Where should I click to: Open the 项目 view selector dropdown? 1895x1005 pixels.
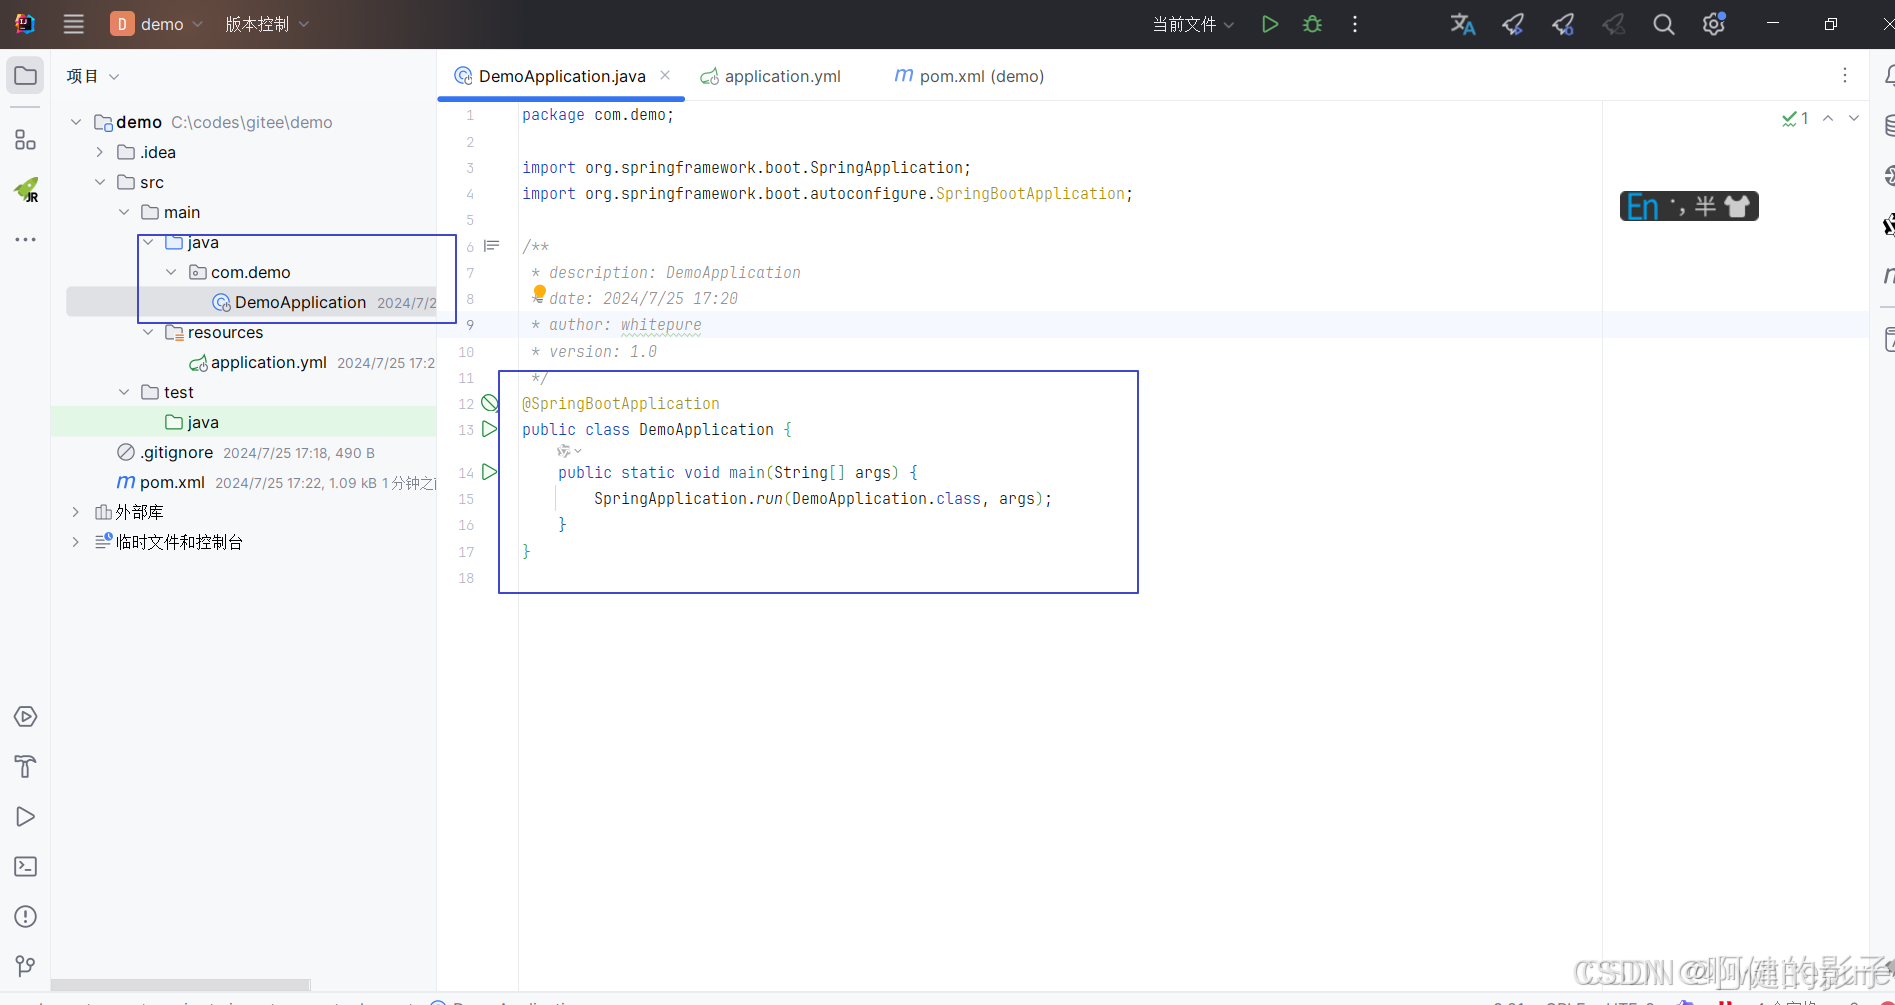tap(93, 76)
